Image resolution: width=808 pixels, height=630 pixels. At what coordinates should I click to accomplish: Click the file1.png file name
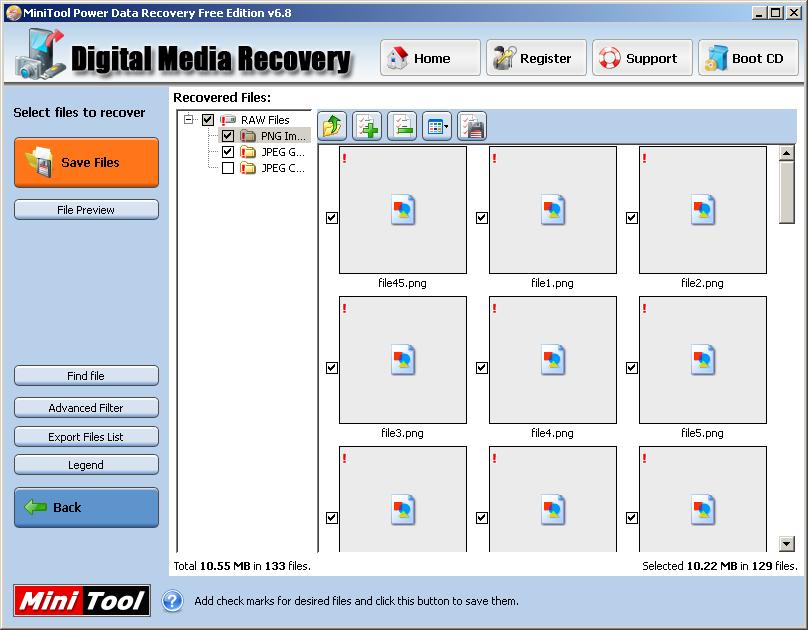(x=552, y=283)
